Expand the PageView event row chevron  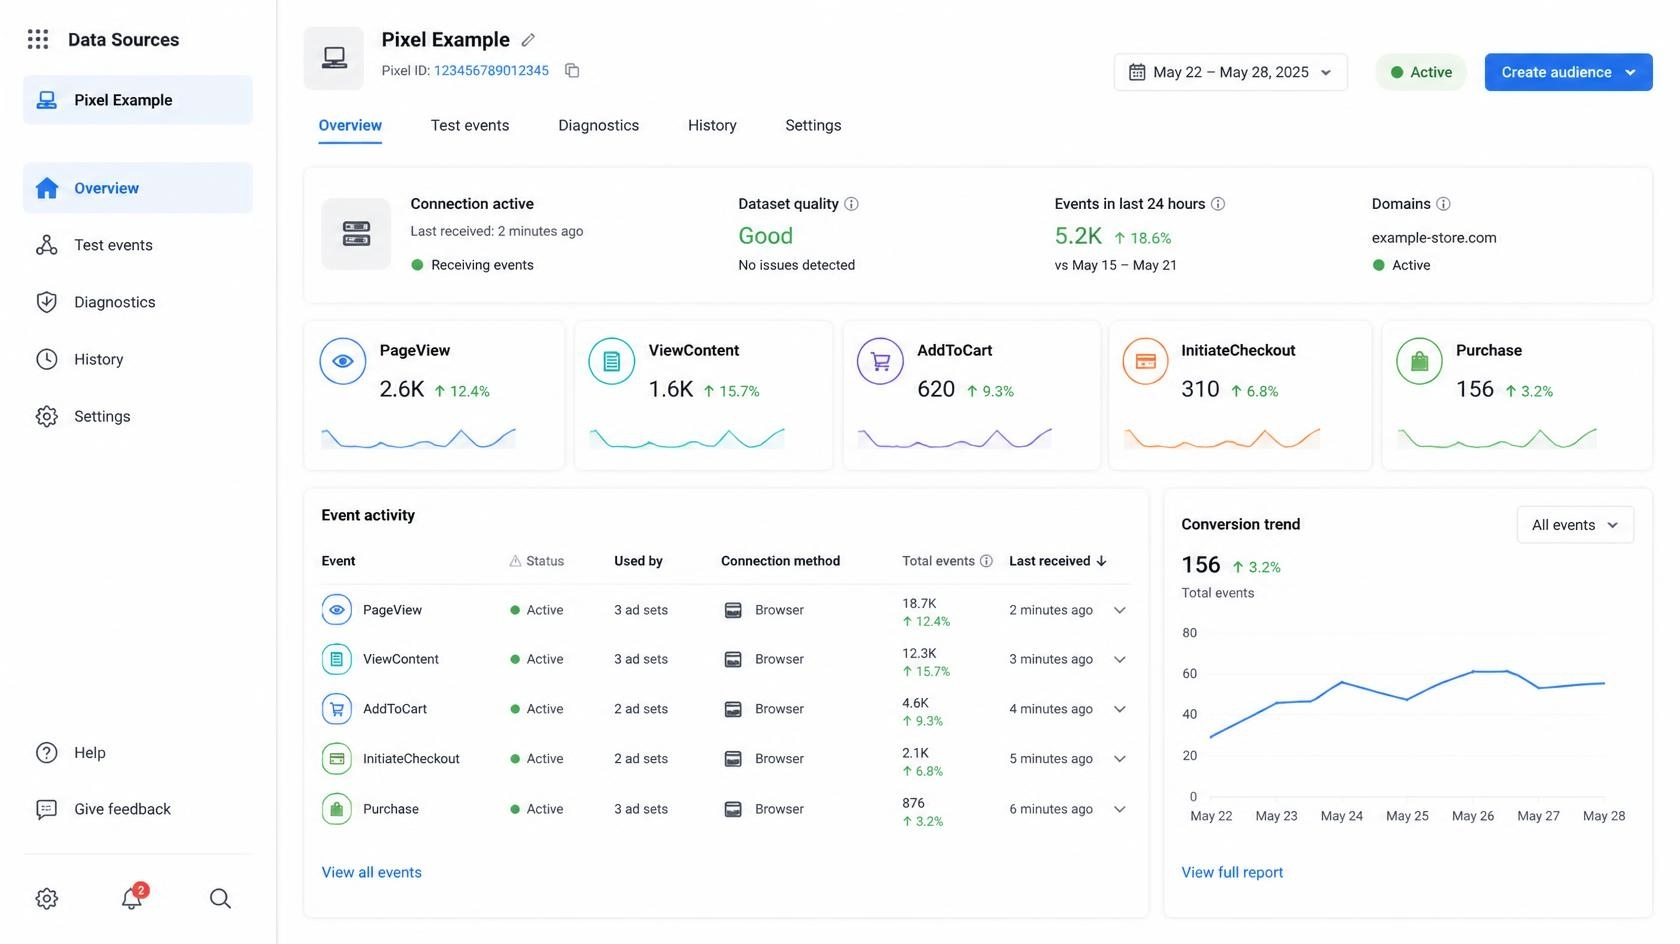(1120, 610)
